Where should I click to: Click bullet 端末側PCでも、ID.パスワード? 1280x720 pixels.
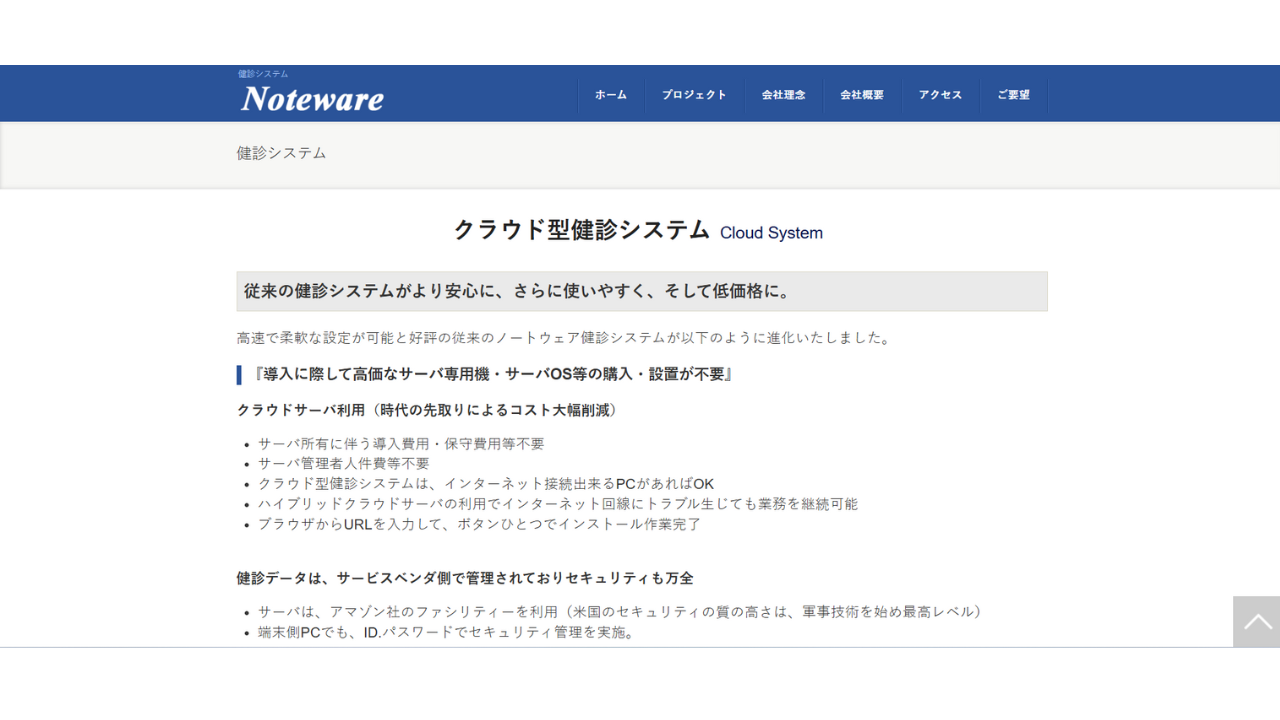point(447,632)
